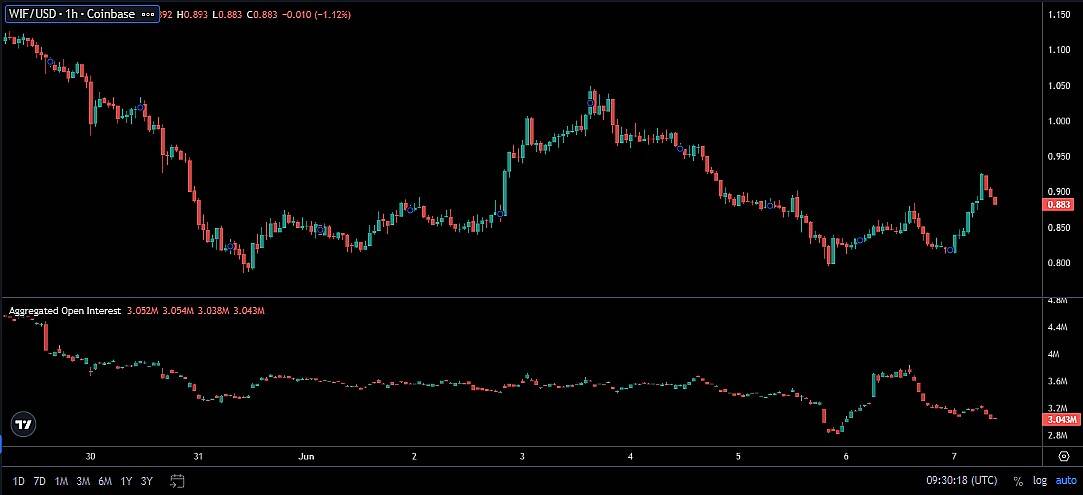
Task: Click the 4.4M open interest axis label
Action: (1058, 327)
